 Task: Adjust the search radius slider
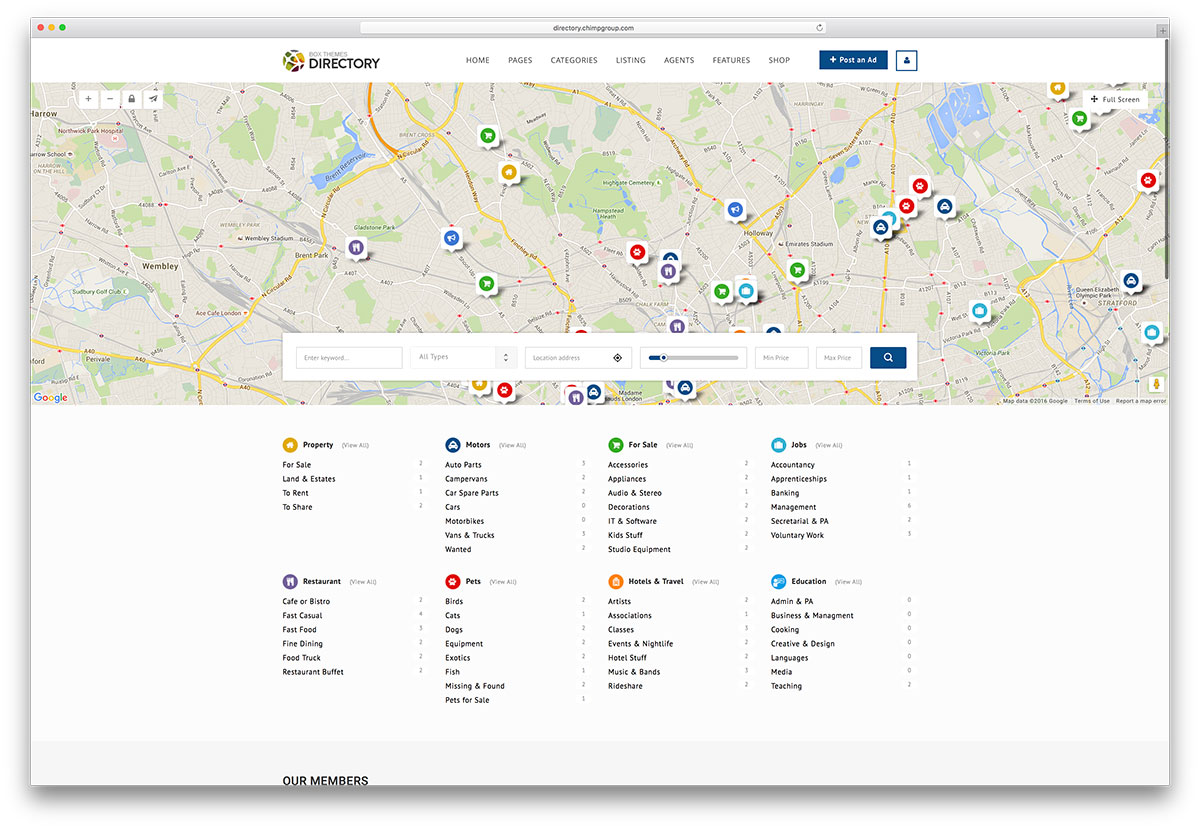(x=693, y=357)
